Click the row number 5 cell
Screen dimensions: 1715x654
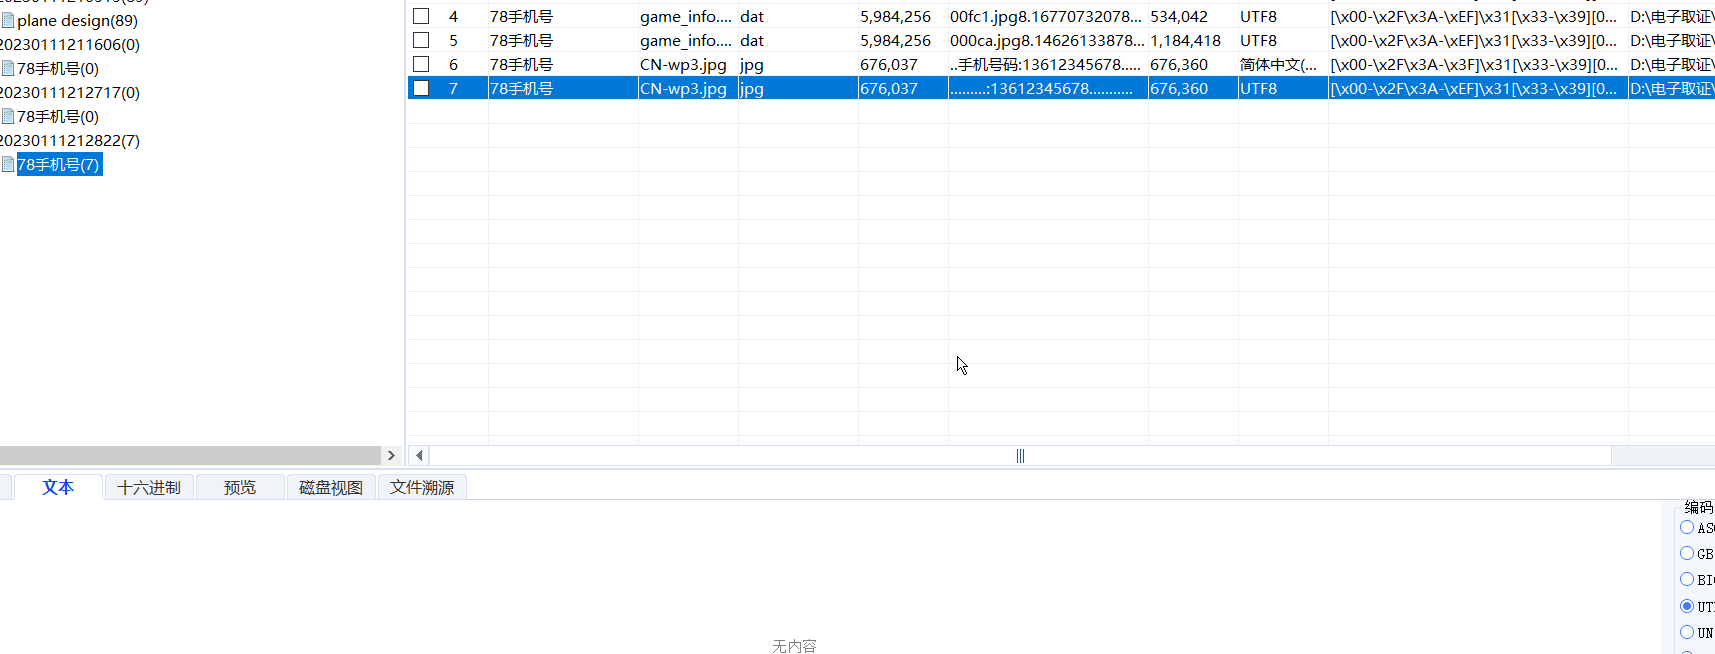click(x=453, y=40)
